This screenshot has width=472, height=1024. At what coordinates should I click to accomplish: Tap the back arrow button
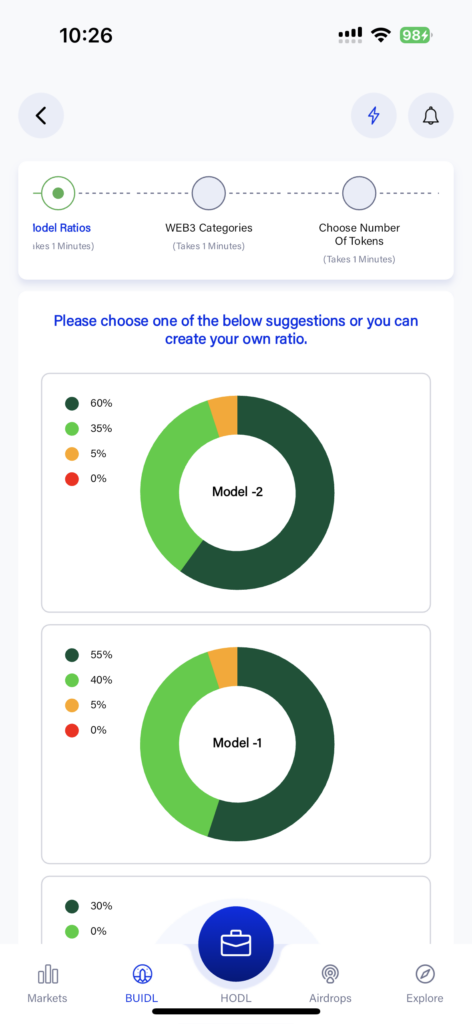(41, 116)
